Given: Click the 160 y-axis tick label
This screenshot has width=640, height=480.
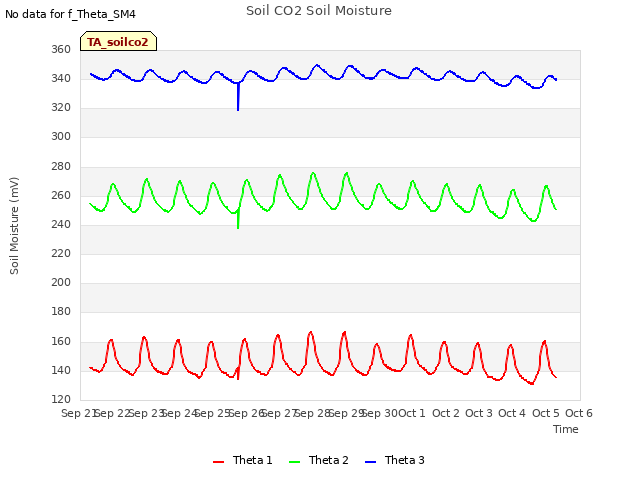Looking at the screenshot, I should click(61, 341).
